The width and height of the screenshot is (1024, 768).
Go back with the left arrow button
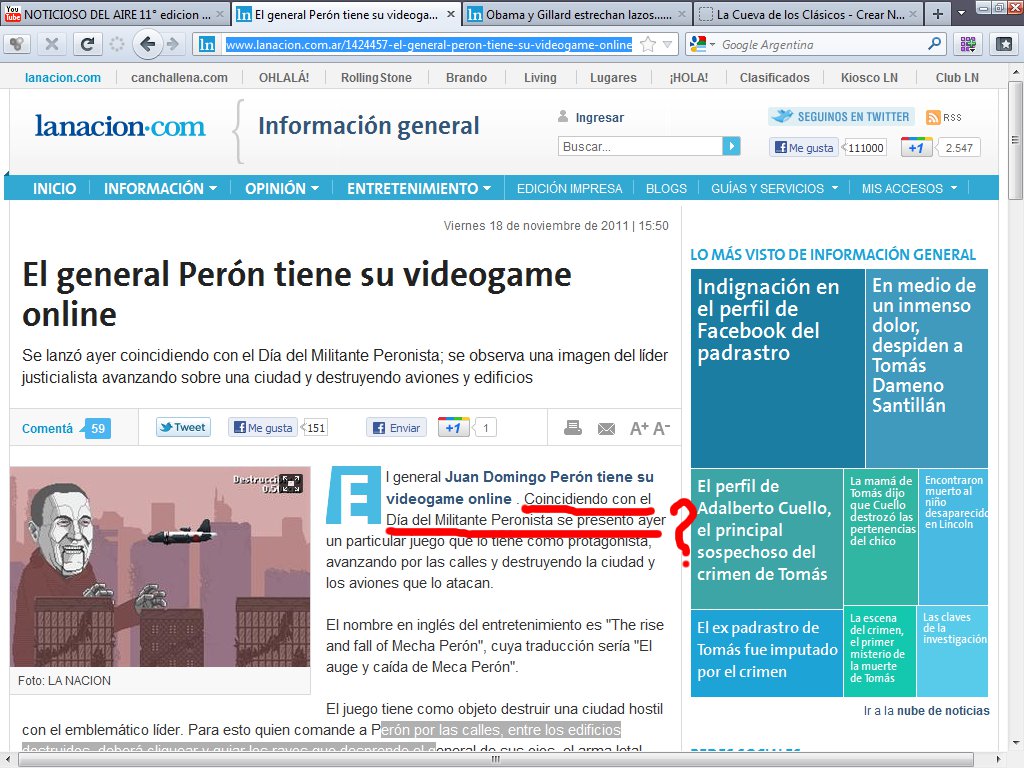coord(148,44)
